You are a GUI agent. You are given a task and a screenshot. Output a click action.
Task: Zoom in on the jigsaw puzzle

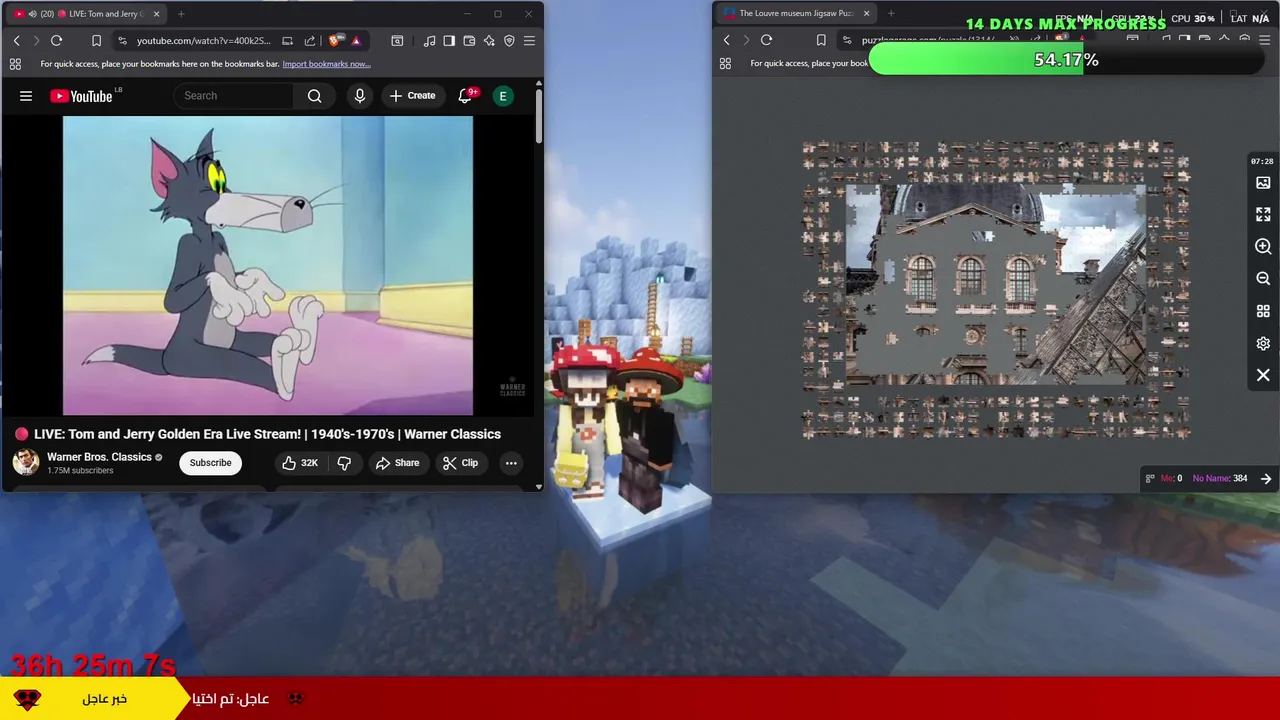tap(1263, 247)
